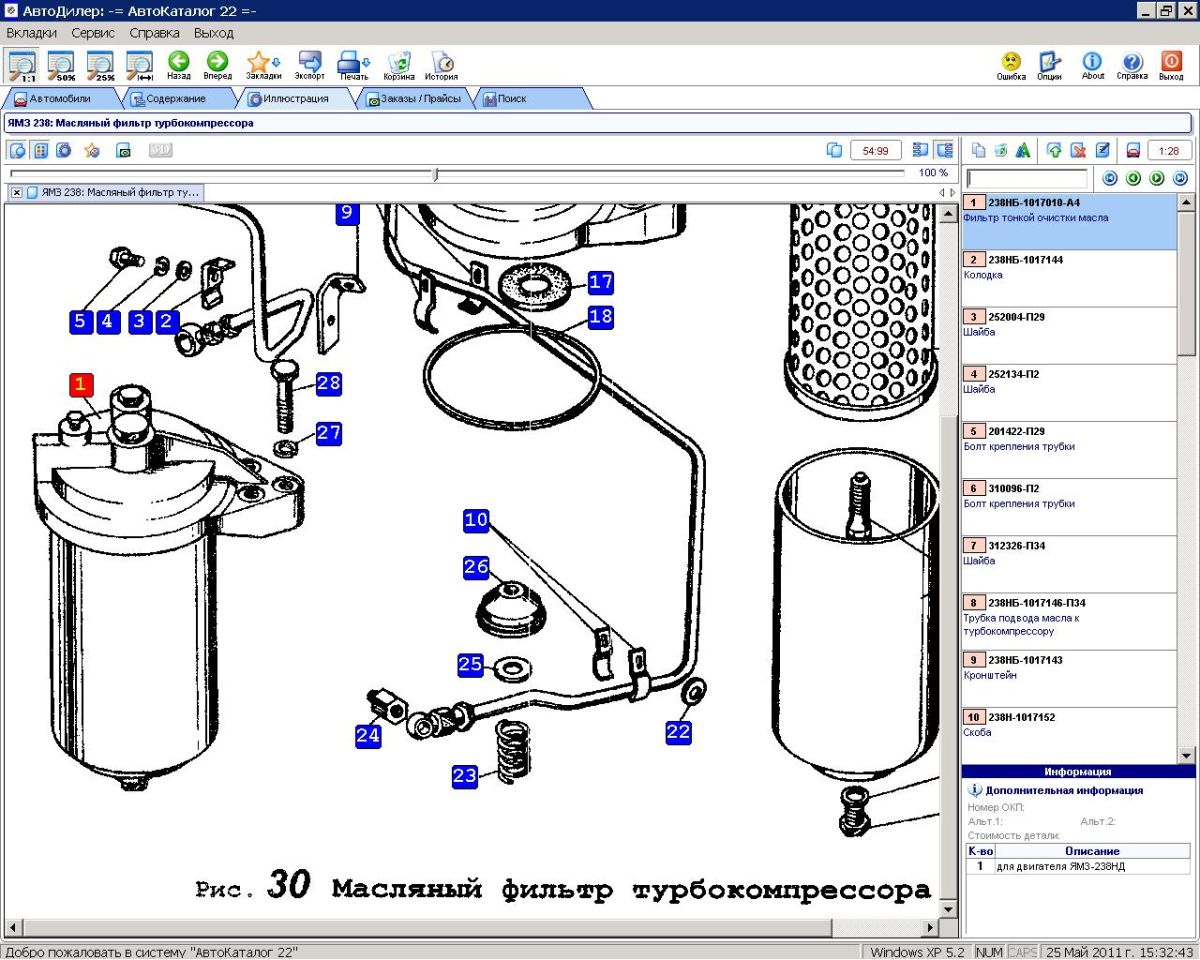Toggle the 1:1 zoom mode button
Viewport: 1200px width, 960px height.
pos(23,65)
